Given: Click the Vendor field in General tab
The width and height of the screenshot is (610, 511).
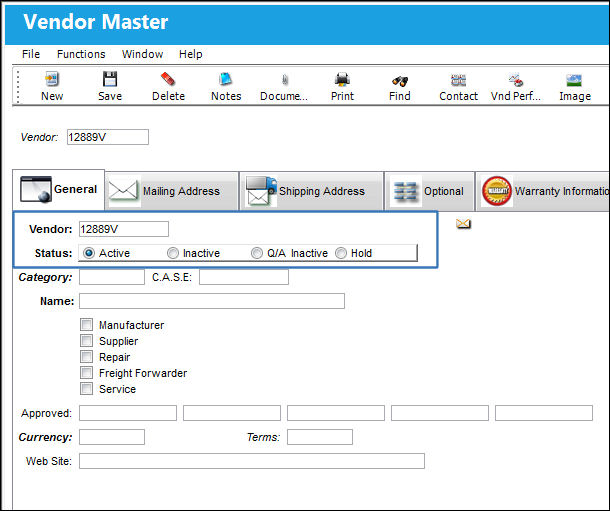Looking at the screenshot, I should coord(124,229).
